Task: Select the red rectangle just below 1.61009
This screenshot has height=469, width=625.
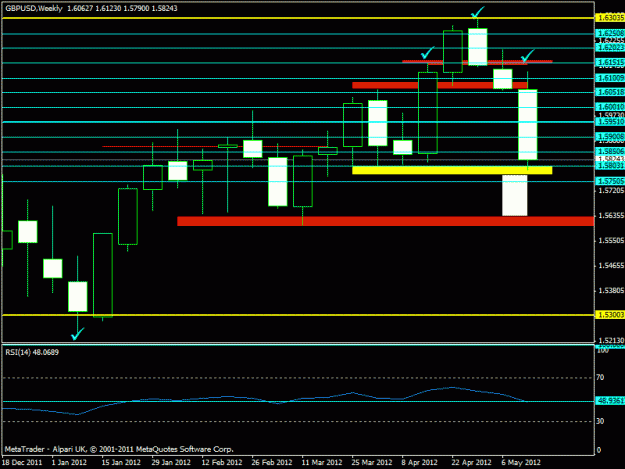Action: (x=440, y=85)
